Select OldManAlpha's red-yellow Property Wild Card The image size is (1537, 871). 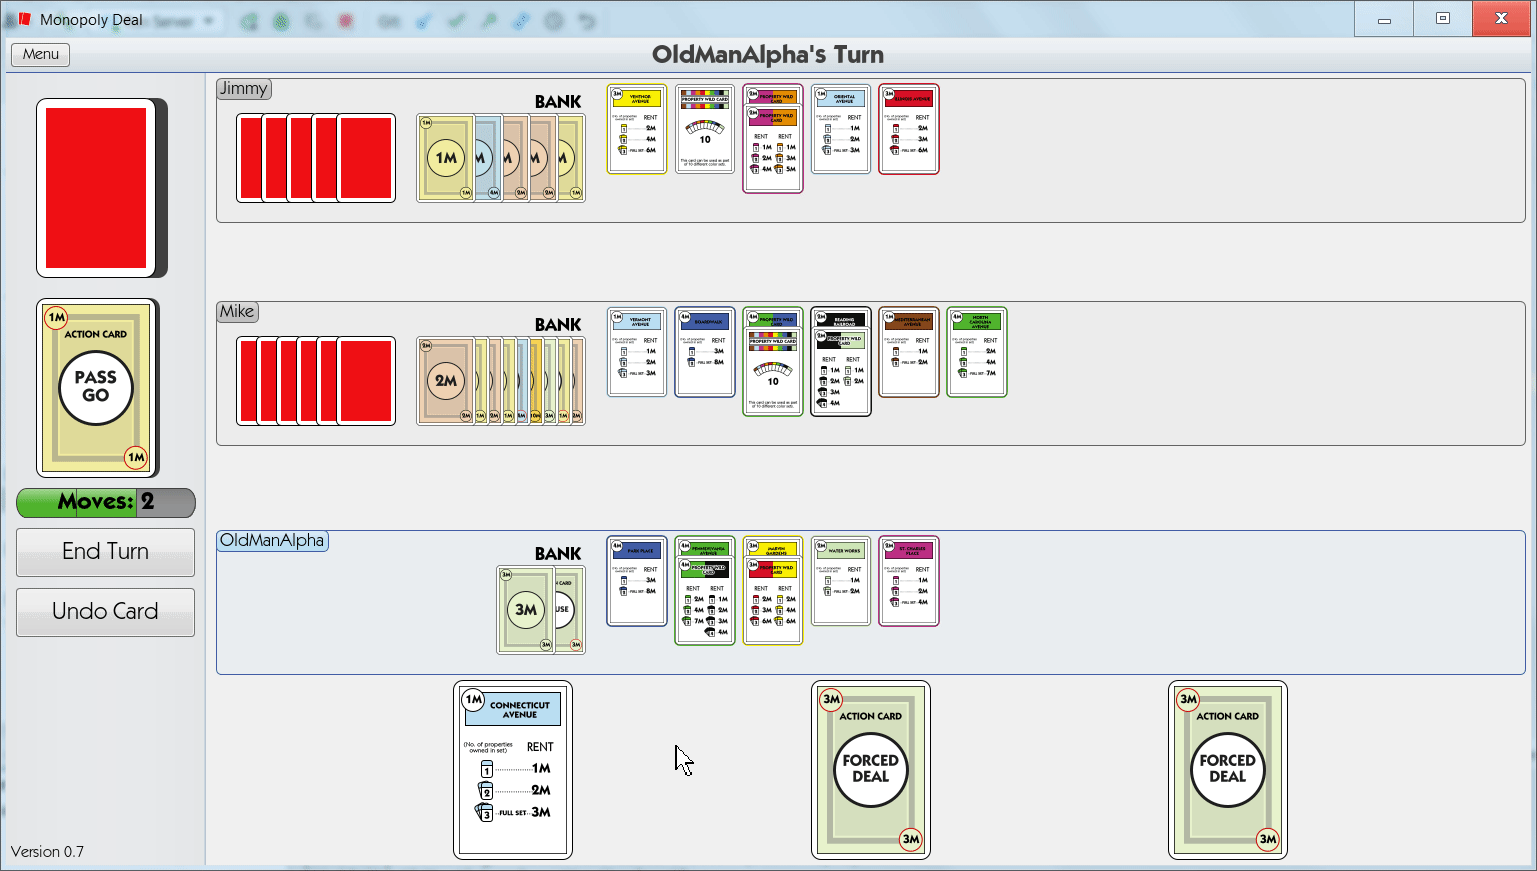773,602
